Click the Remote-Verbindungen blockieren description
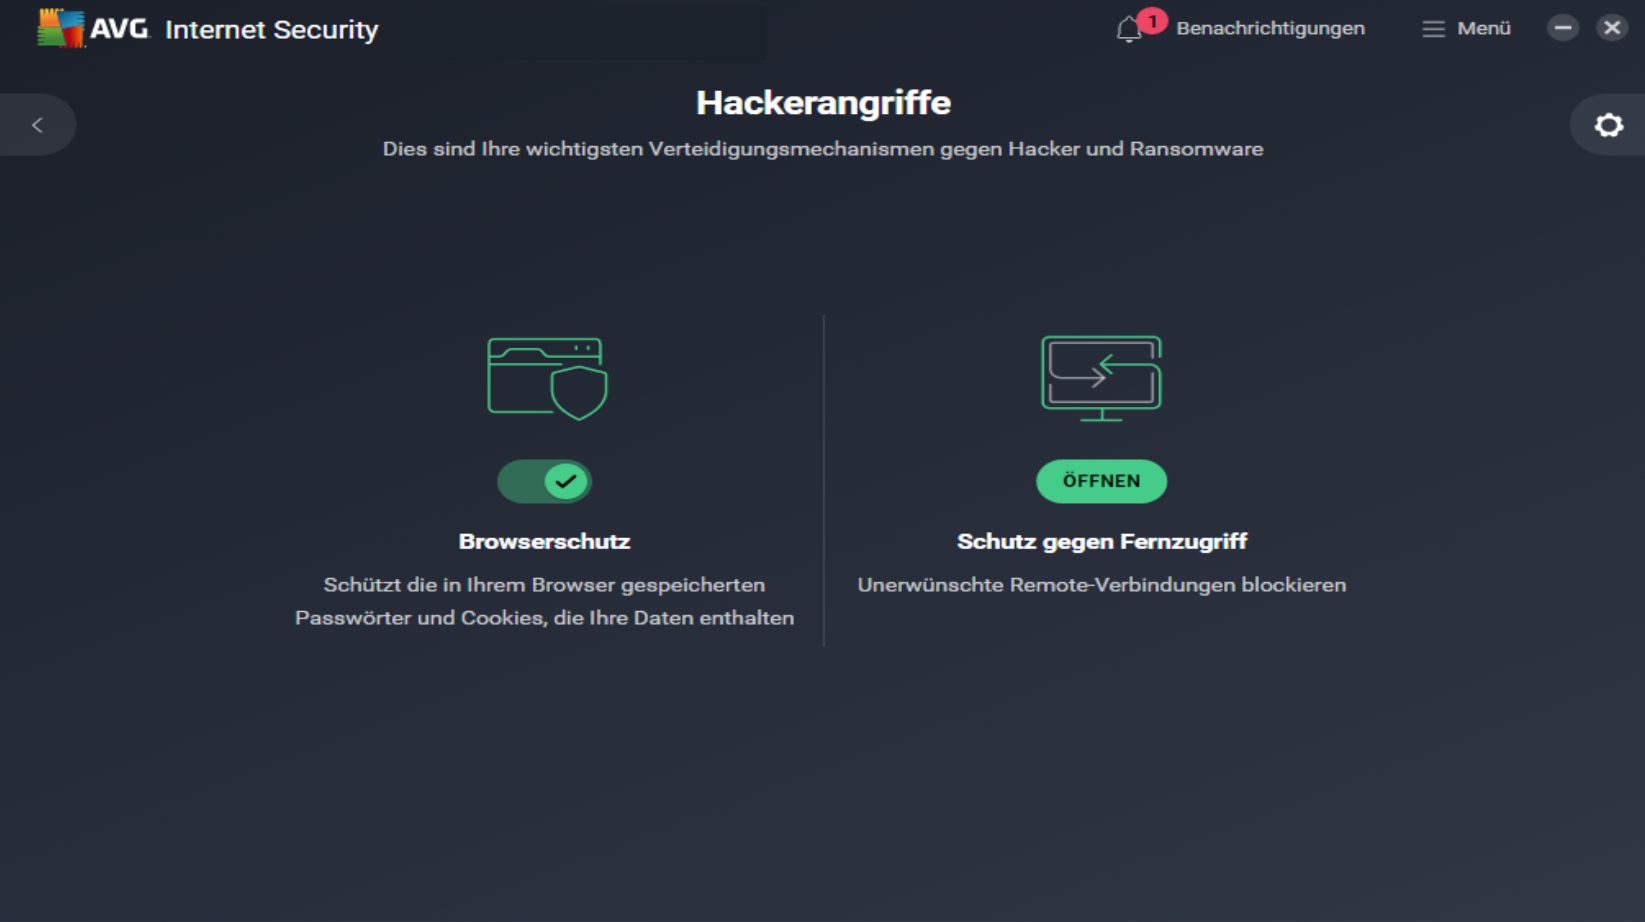Image resolution: width=1645 pixels, height=922 pixels. point(1101,585)
